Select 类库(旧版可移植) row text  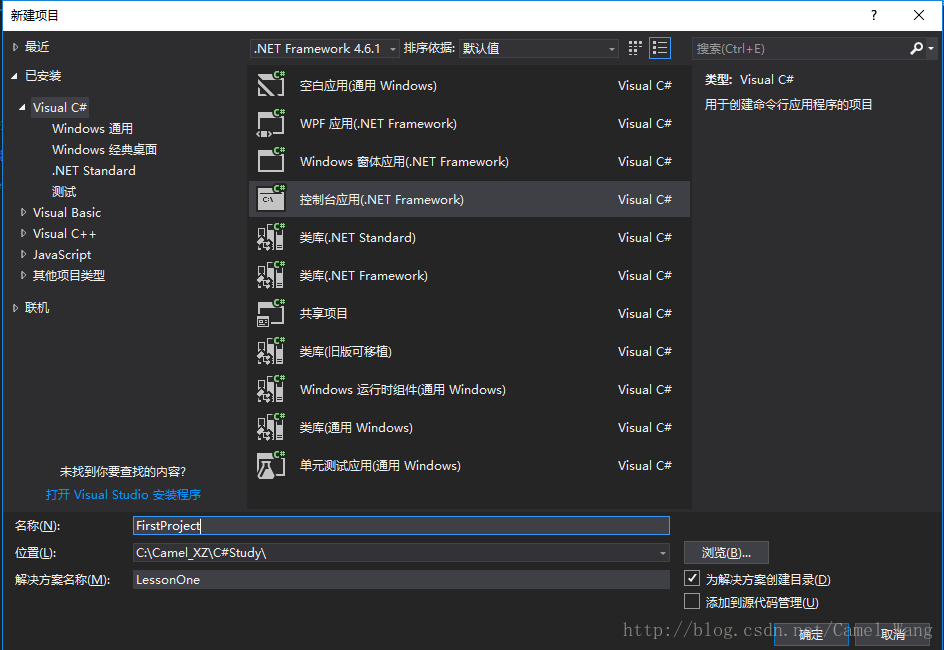(346, 351)
